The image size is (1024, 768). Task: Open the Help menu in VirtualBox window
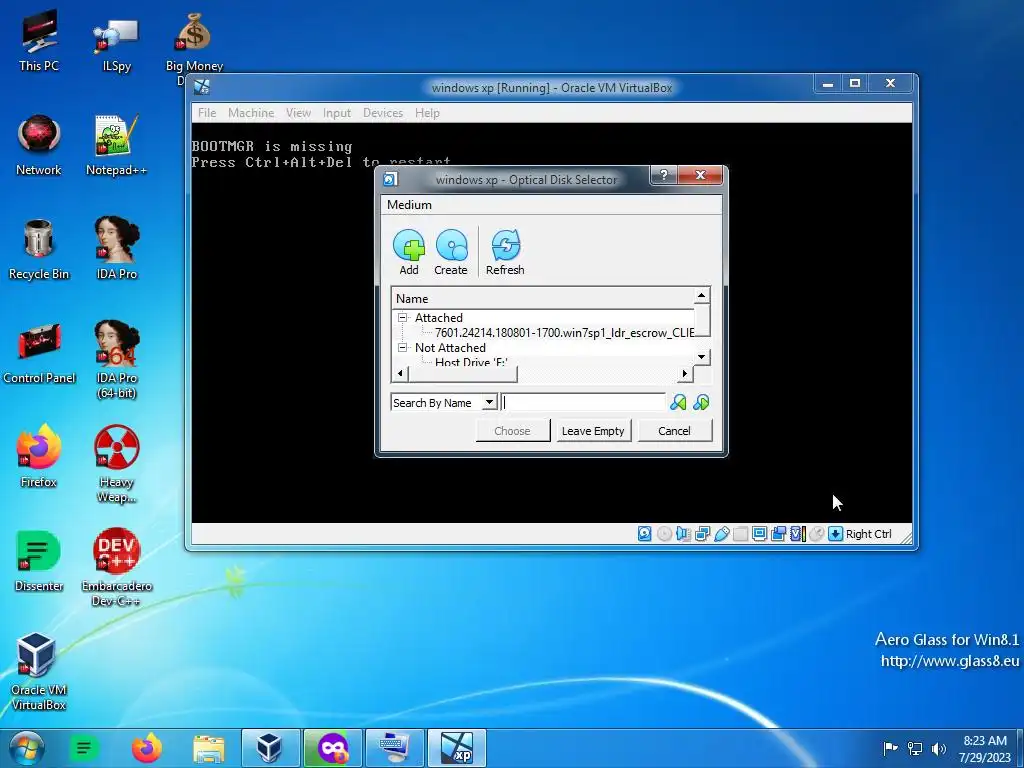point(427,113)
